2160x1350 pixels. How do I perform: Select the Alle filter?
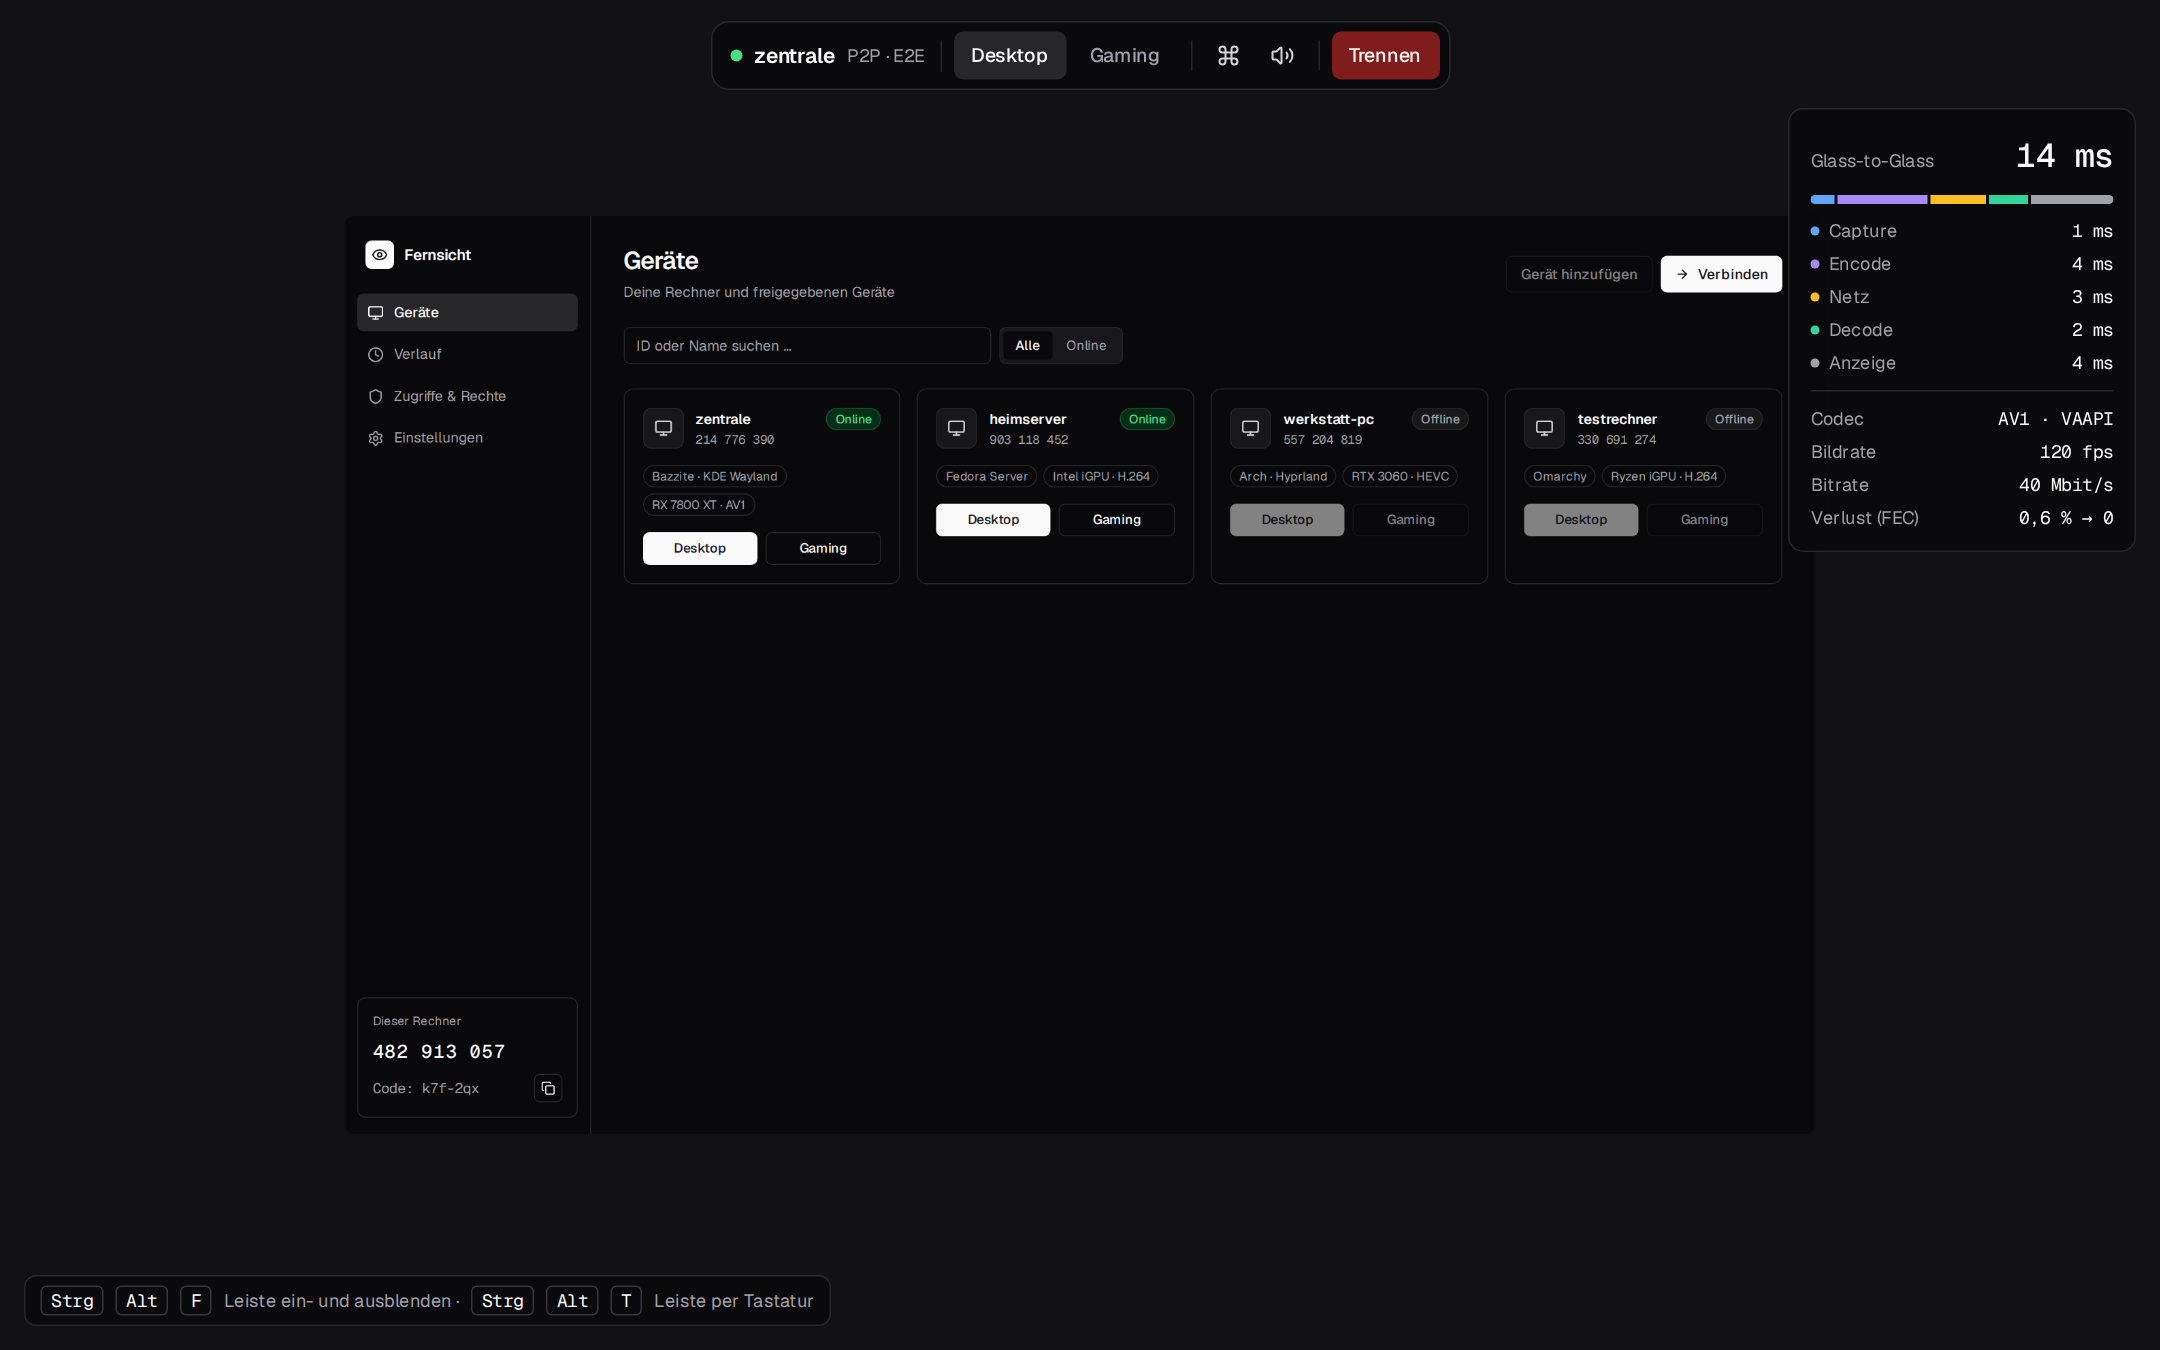point(1027,346)
